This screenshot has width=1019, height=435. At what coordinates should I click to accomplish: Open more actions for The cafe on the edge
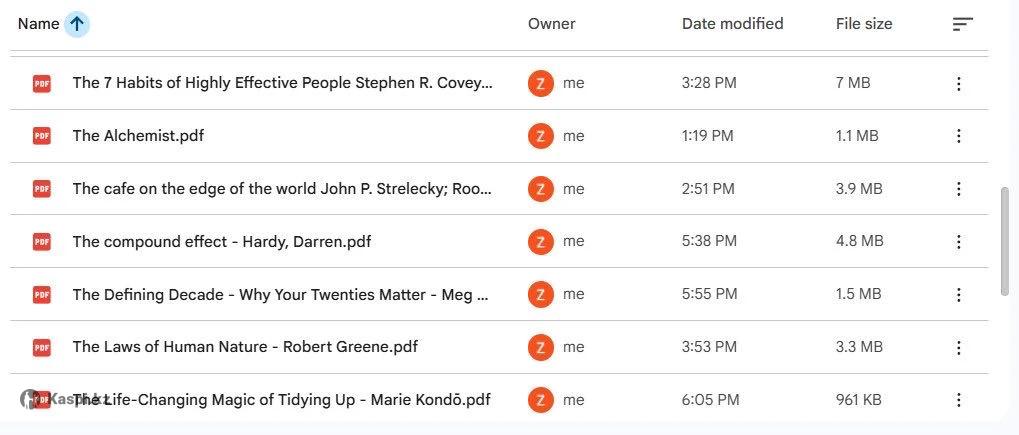[x=958, y=188]
